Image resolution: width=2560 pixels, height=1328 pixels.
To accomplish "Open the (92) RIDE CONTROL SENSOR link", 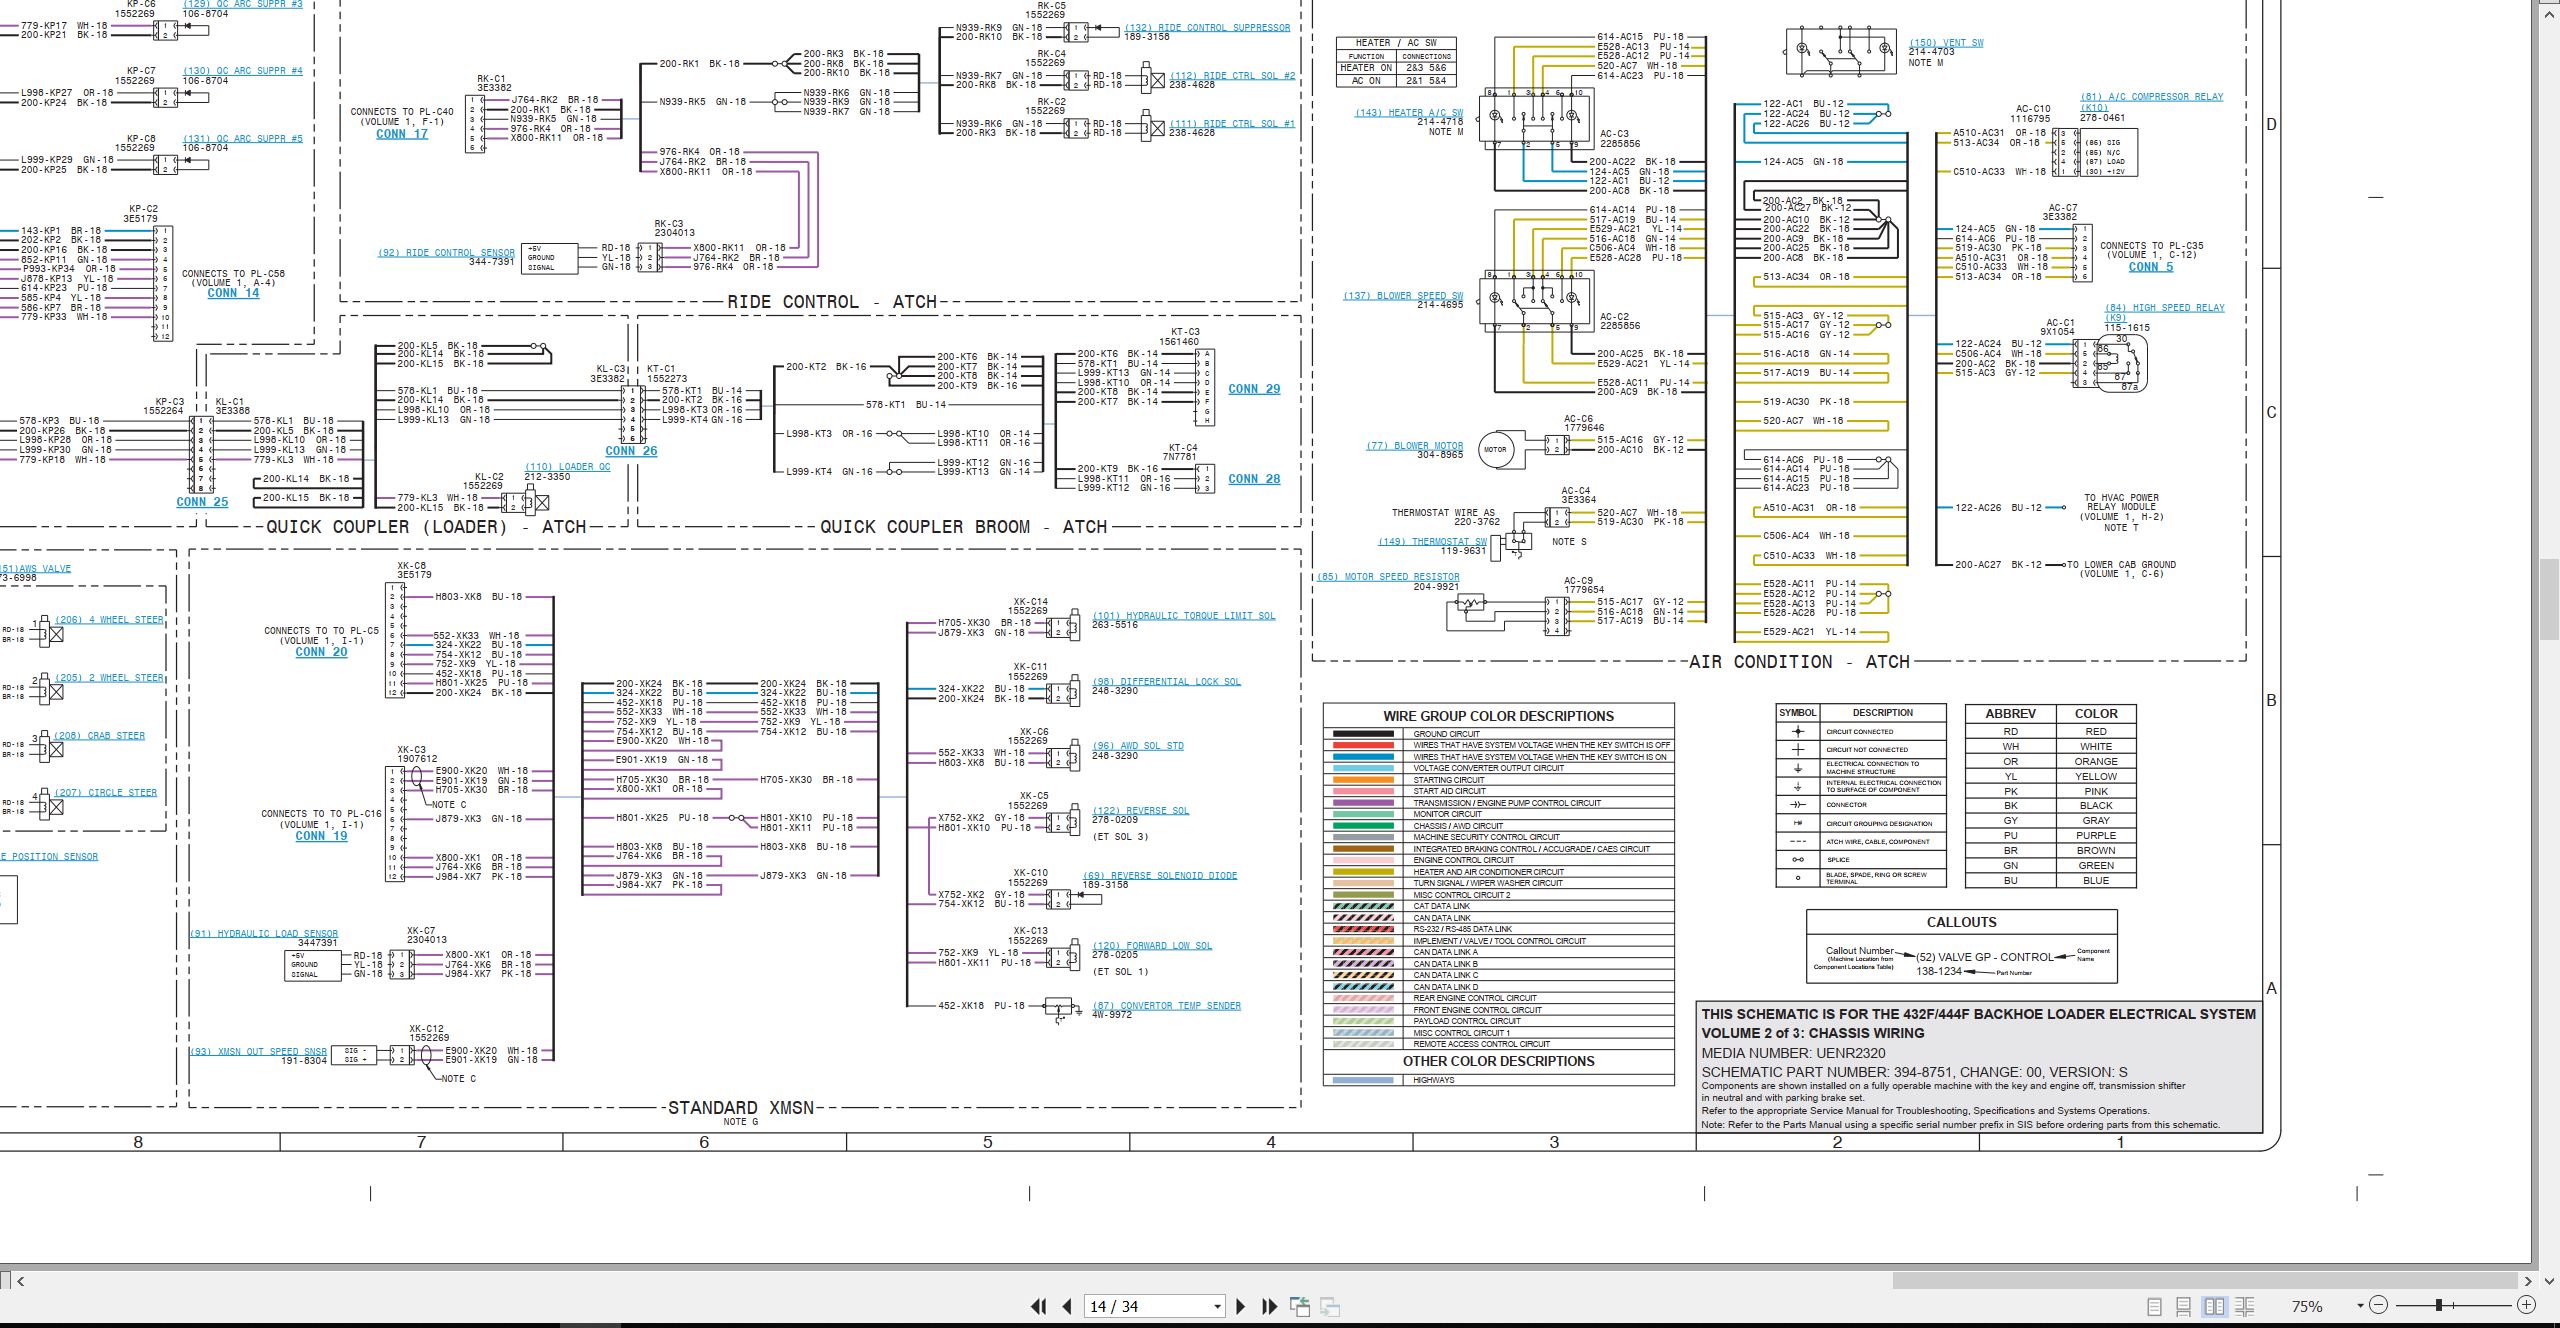I will [446, 253].
